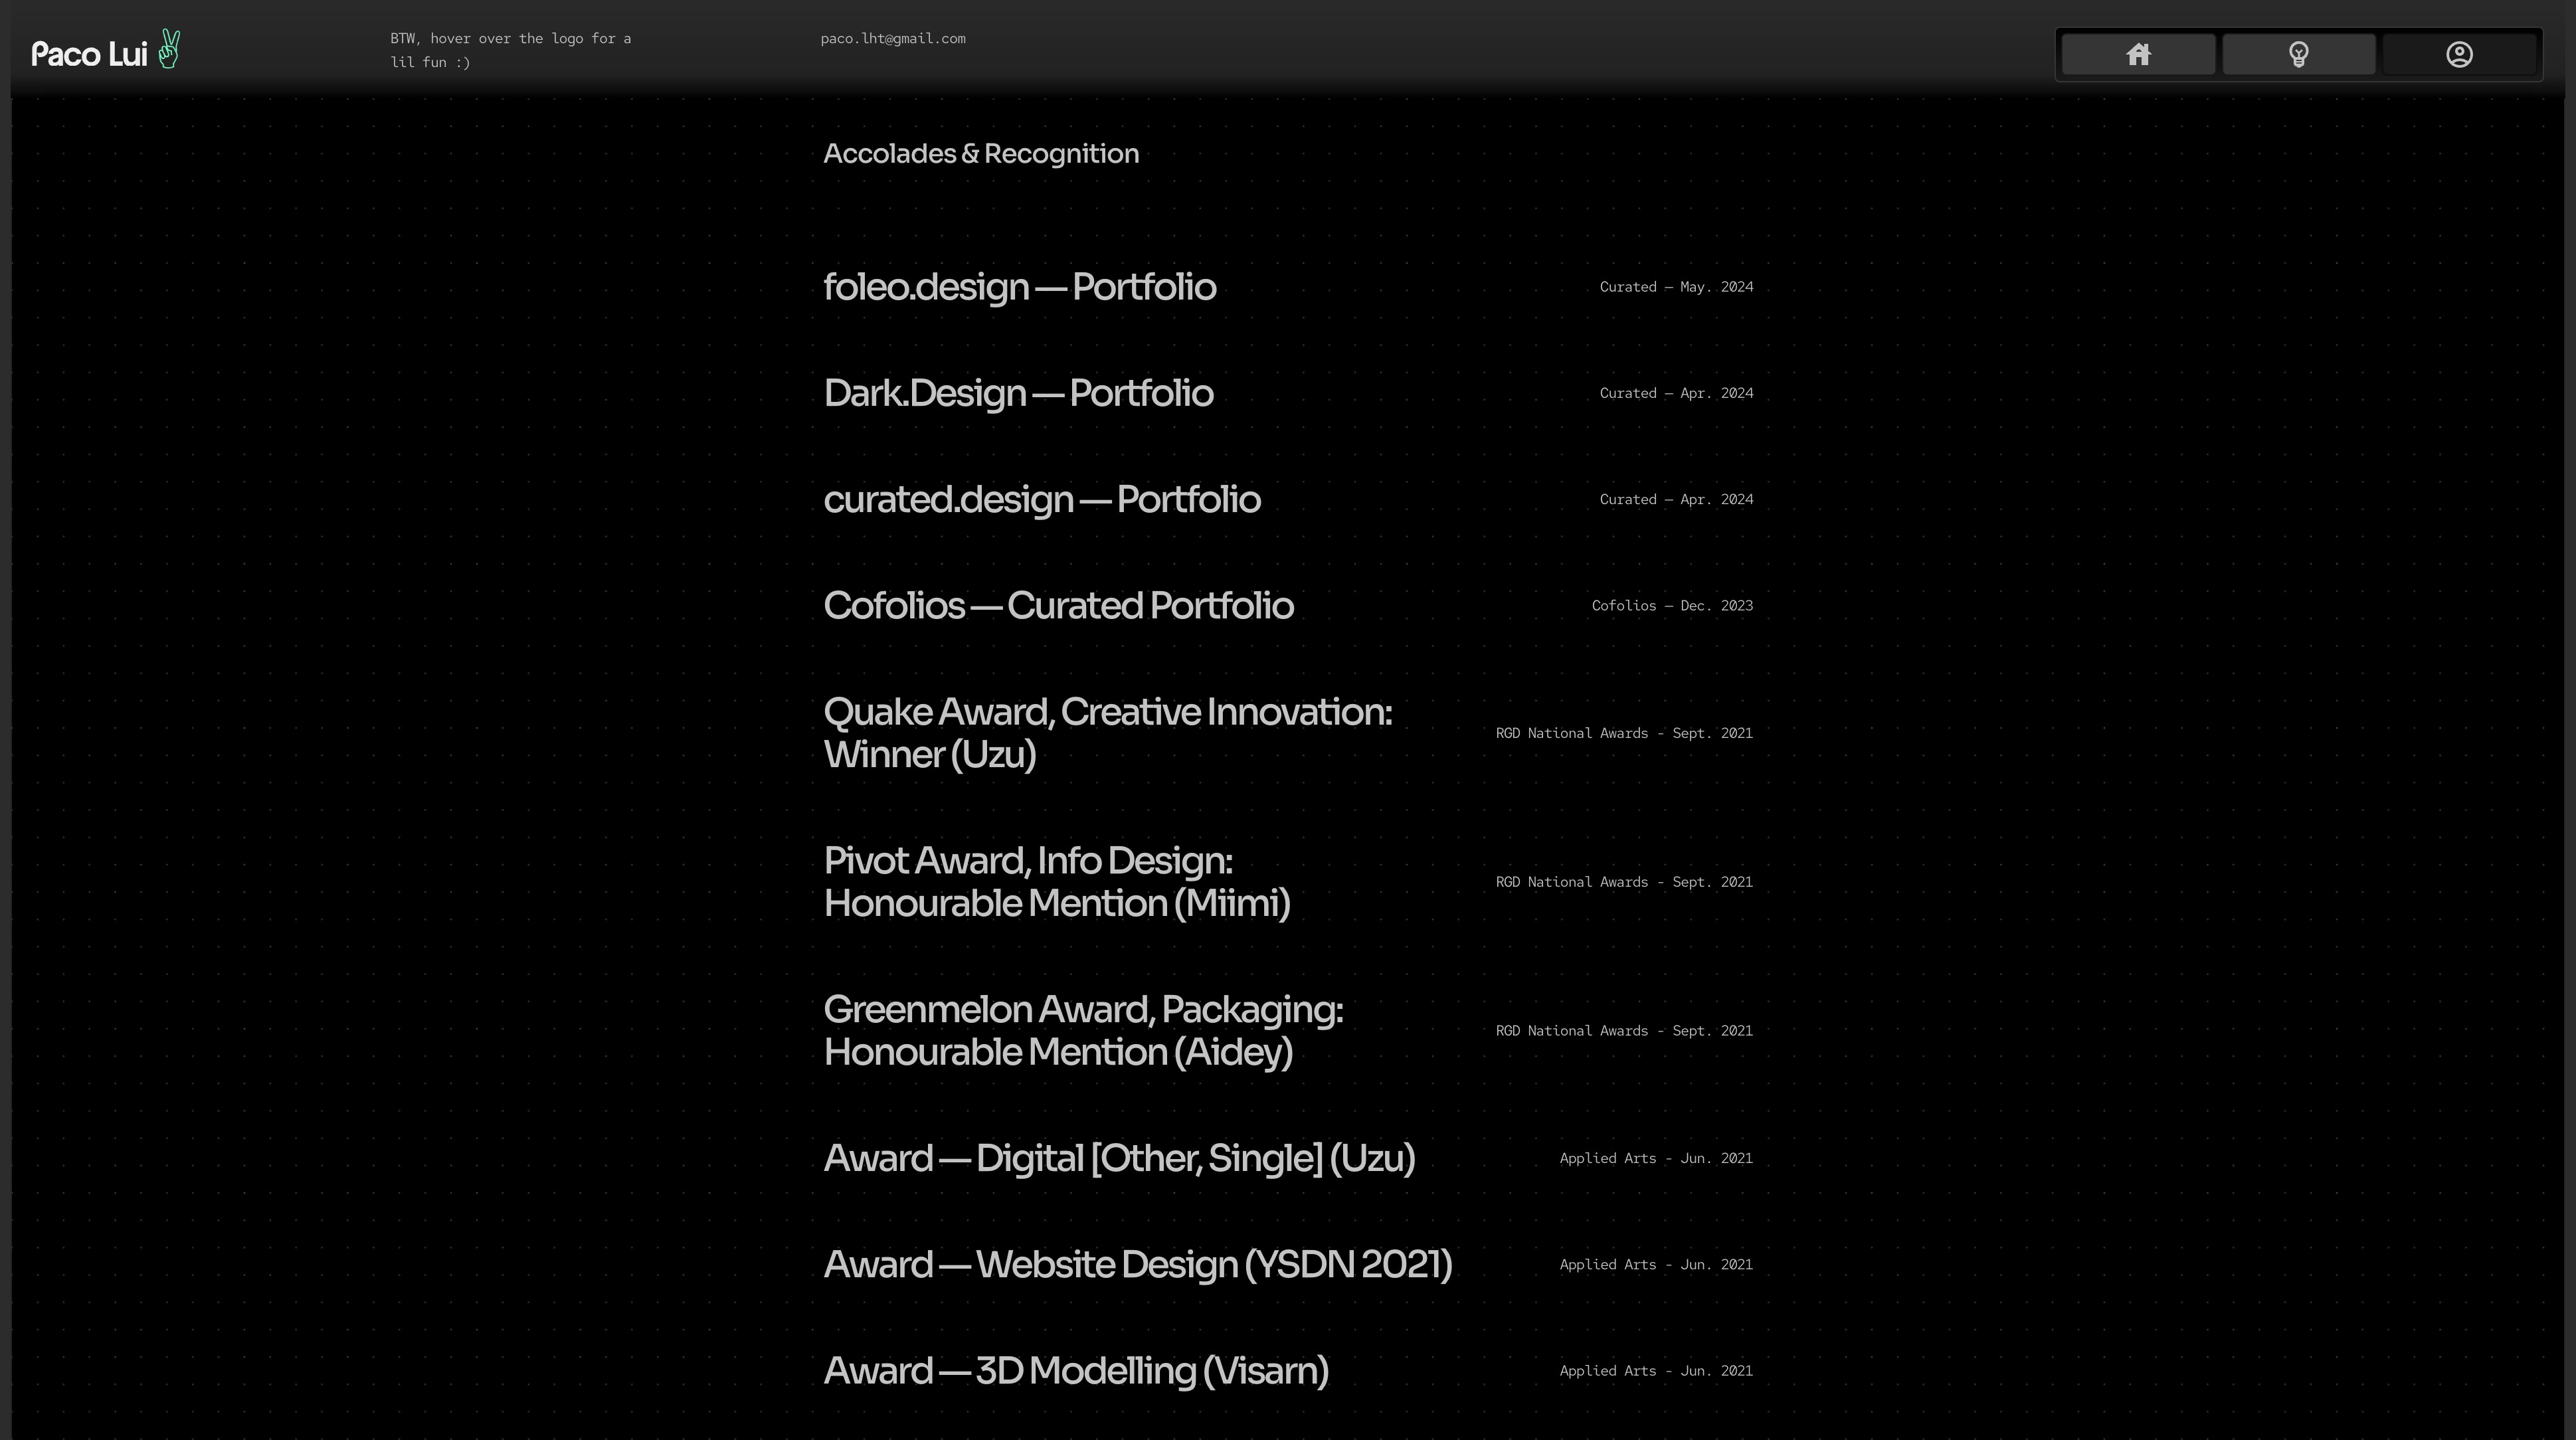Open the profile about icon

point(2459,54)
